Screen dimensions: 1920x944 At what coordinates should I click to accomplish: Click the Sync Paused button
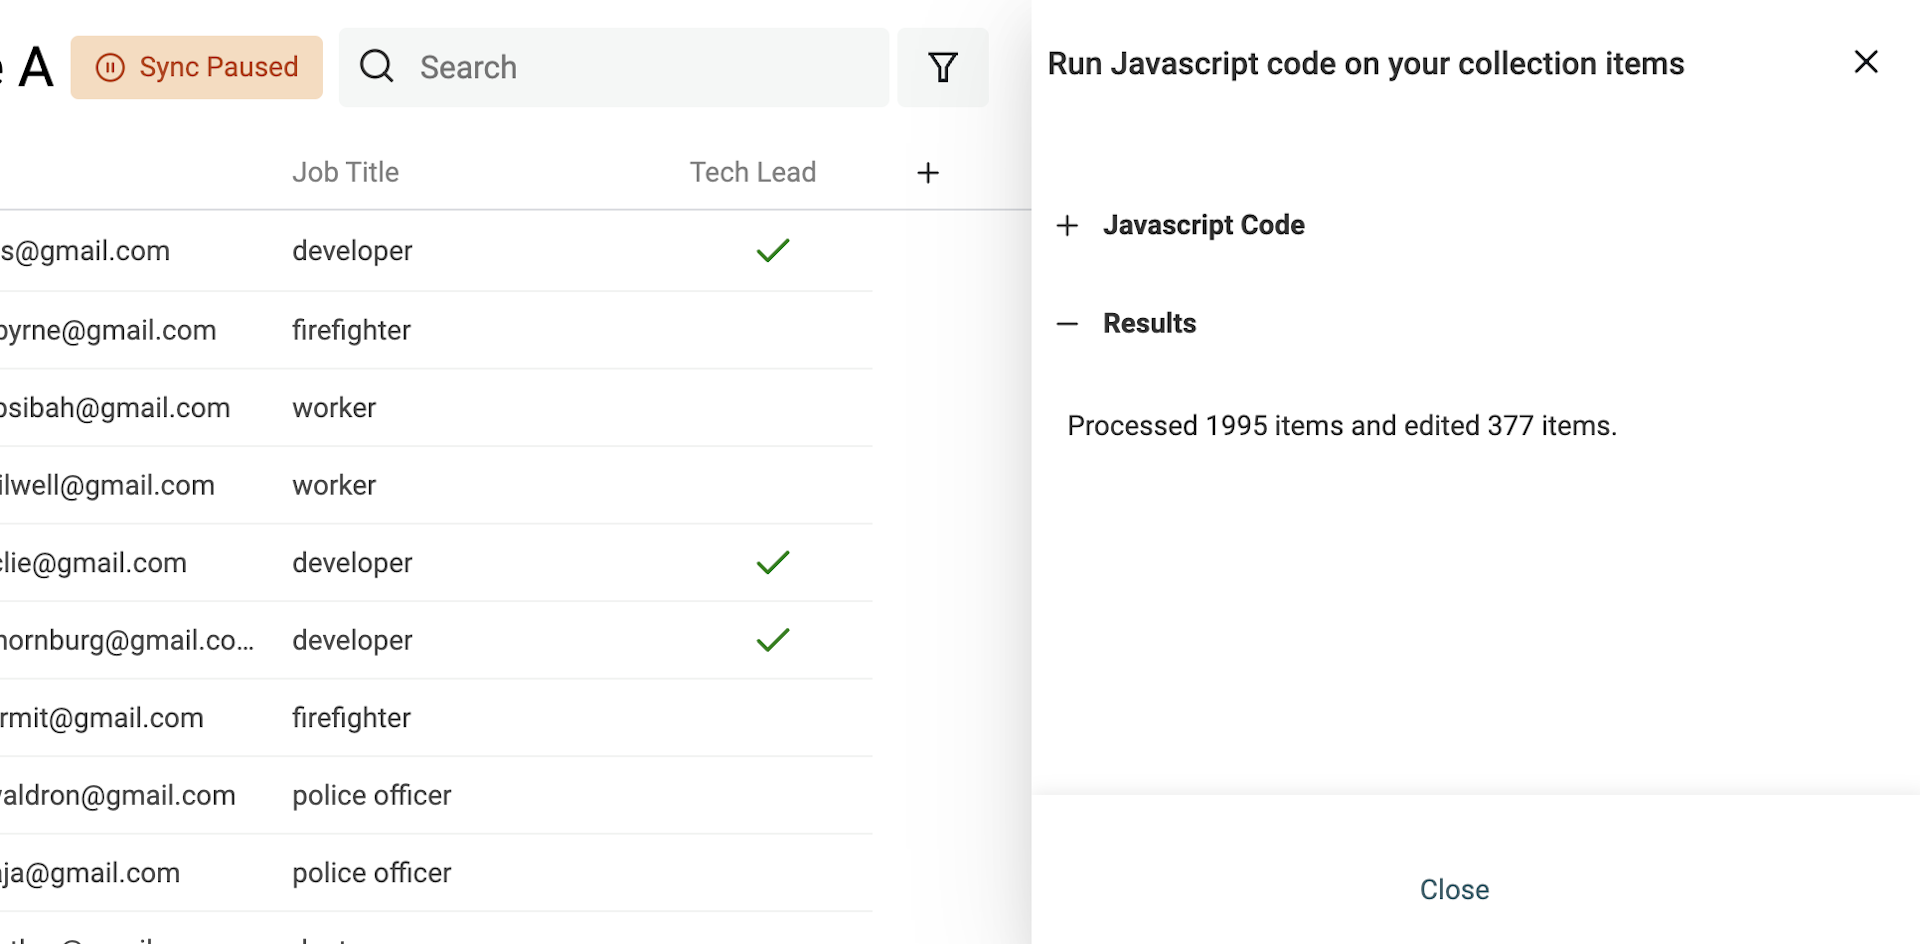point(196,67)
